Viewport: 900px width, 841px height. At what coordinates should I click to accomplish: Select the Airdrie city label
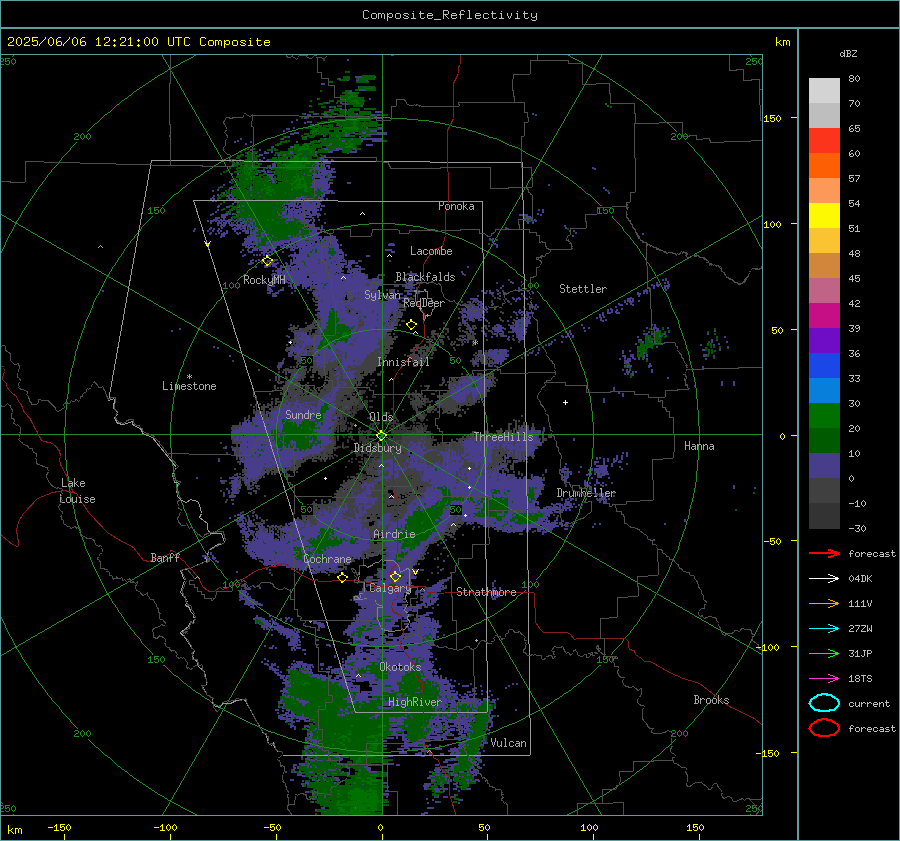tap(394, 534)
